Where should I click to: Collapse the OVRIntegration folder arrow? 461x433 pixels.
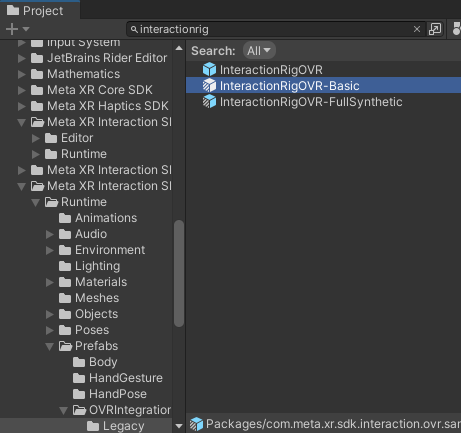pos(64,411)
